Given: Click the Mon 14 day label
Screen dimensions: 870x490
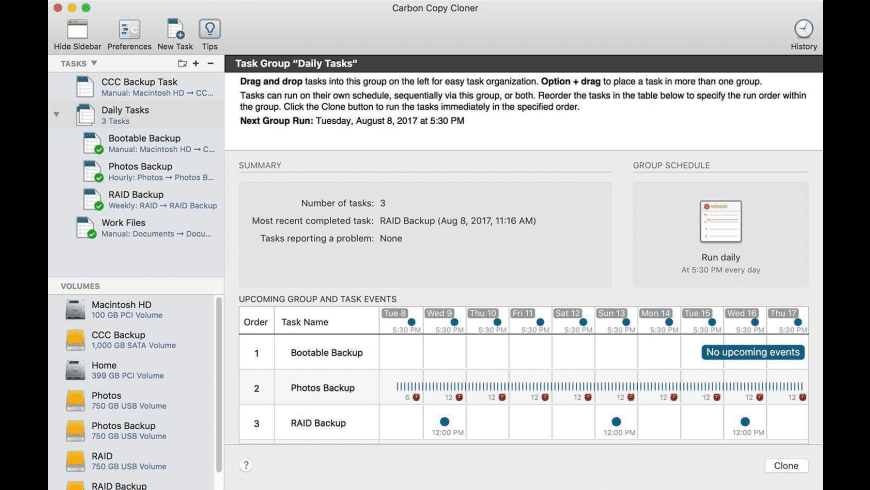Looking at the screenshot, I should 655,313.
